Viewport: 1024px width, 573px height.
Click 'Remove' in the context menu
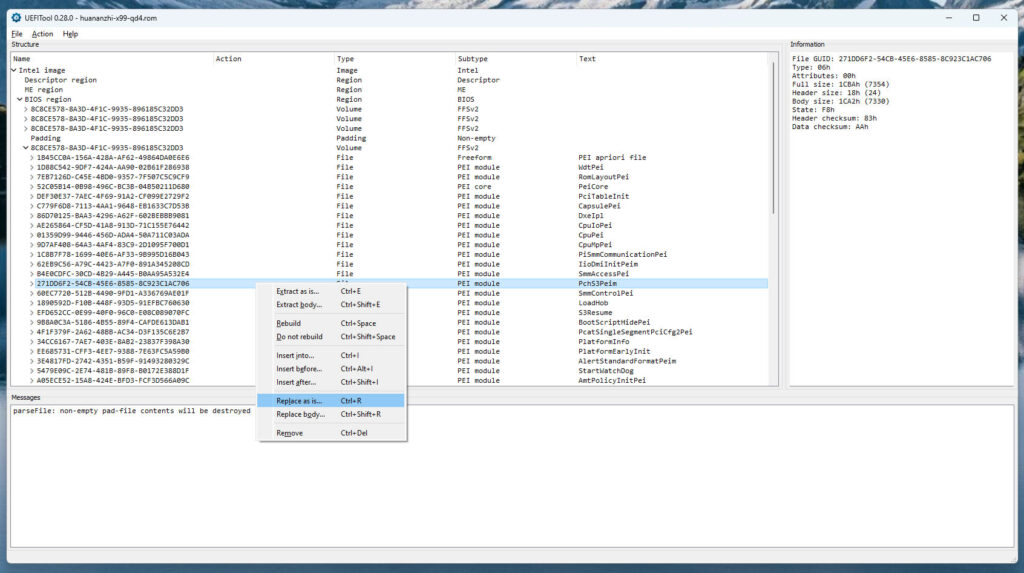(289, 433)
